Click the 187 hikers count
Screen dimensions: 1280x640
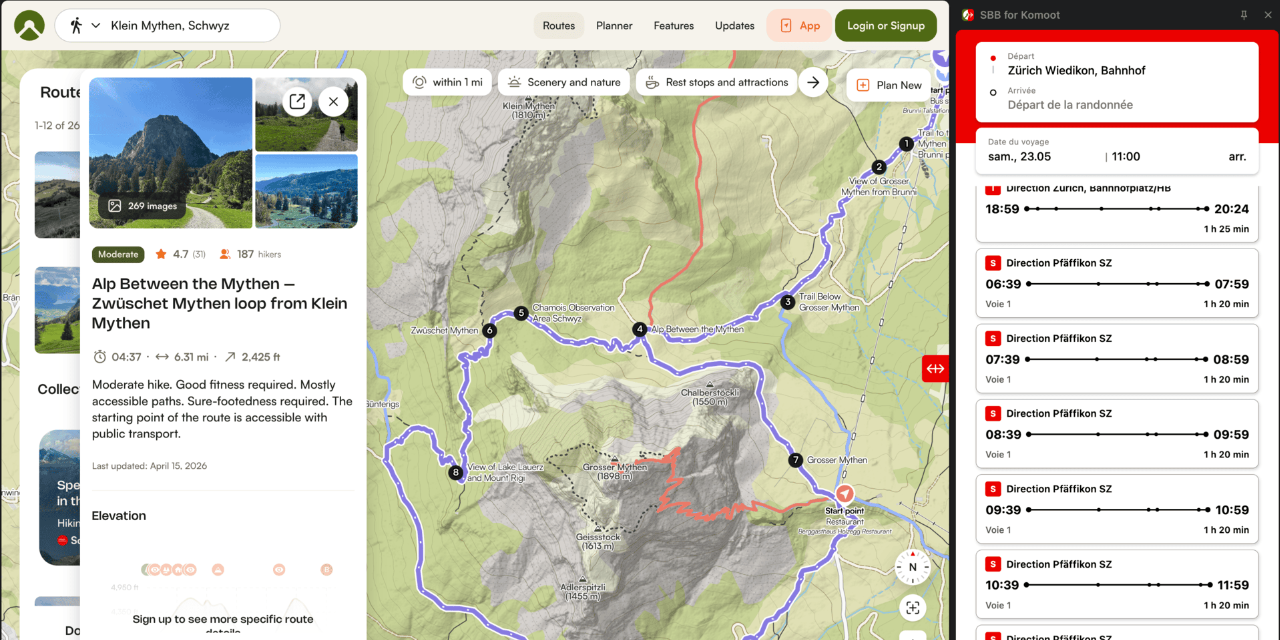coord(250,254)
